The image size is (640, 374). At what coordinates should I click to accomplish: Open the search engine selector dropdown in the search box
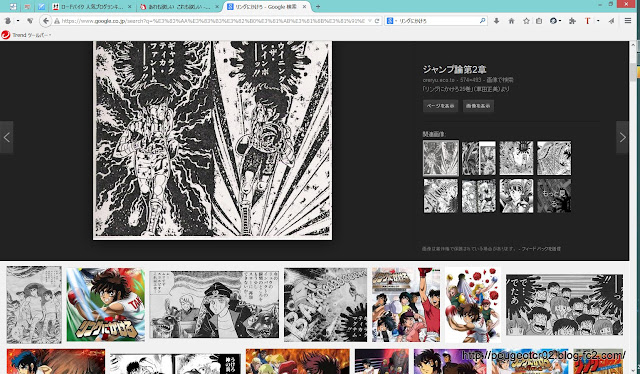click(x=391, y=21)
